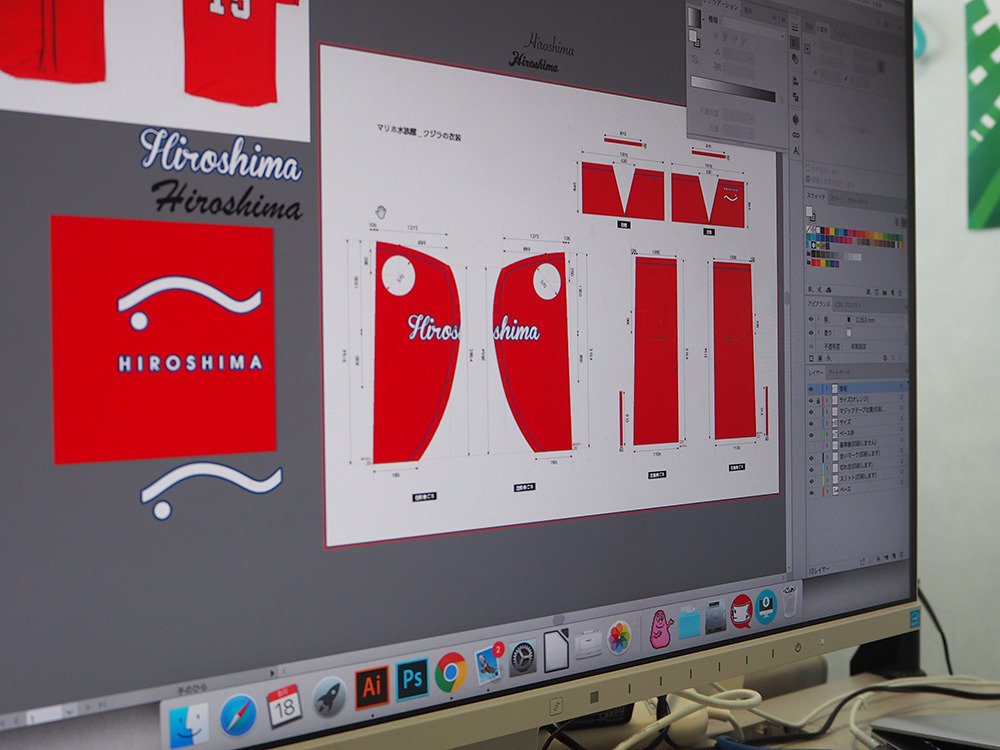
Task: Switch to the レイヤー tab
Action: (x=816, y=372)
